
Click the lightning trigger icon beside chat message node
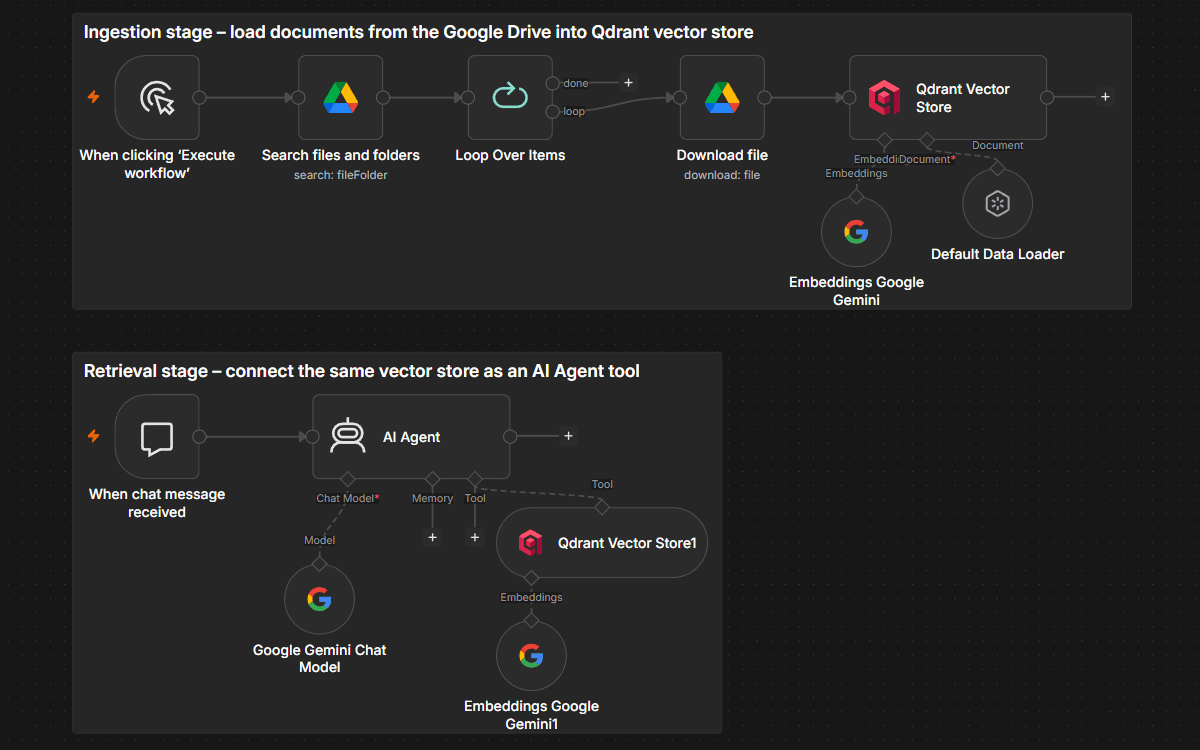click(x=94, y=436)
